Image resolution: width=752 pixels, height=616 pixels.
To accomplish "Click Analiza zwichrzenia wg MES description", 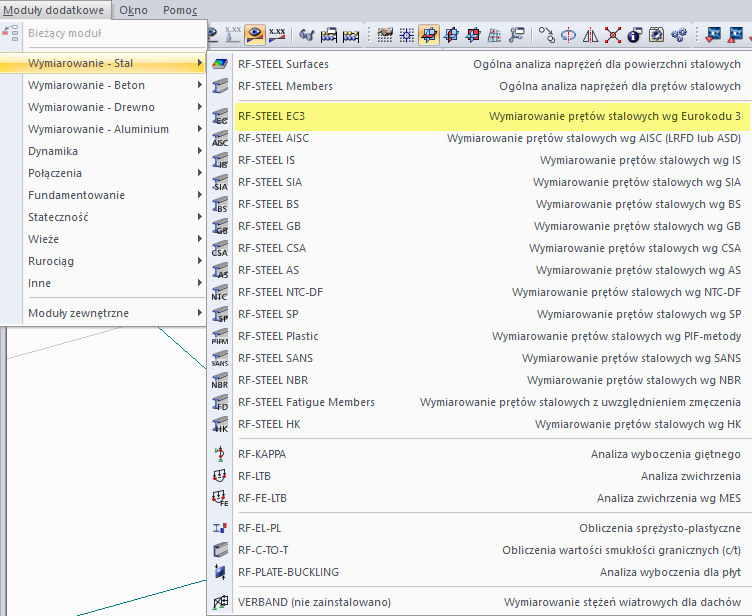I will point(669,498).
